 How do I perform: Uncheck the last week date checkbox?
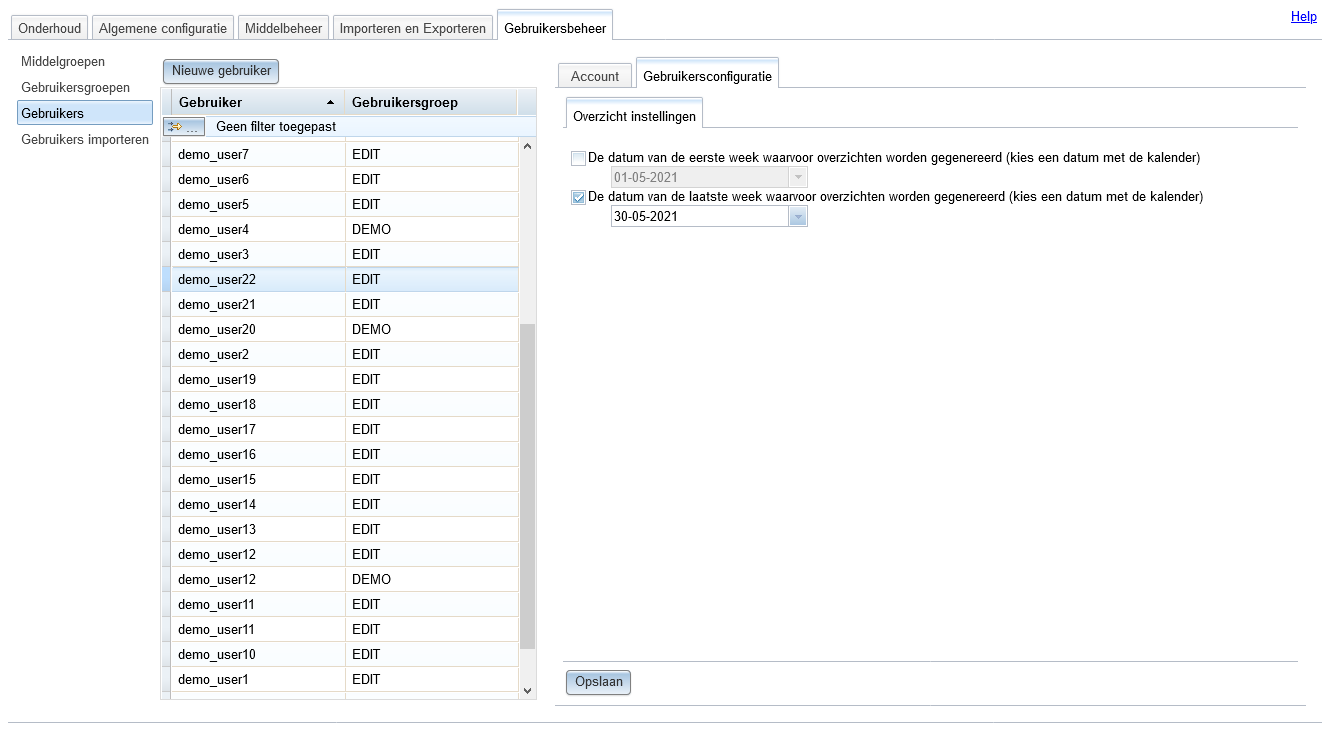click(x=578, y=197)
